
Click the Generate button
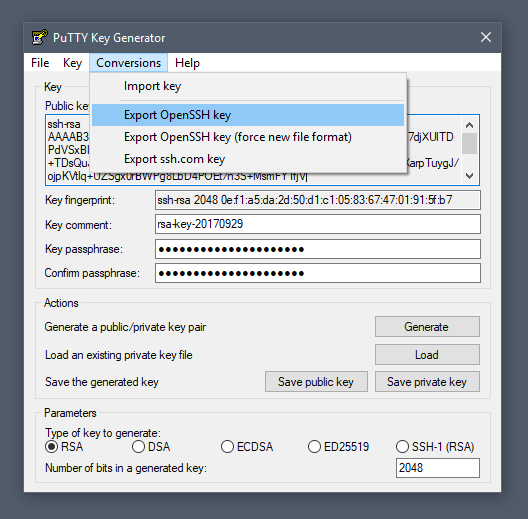[427, 327]
